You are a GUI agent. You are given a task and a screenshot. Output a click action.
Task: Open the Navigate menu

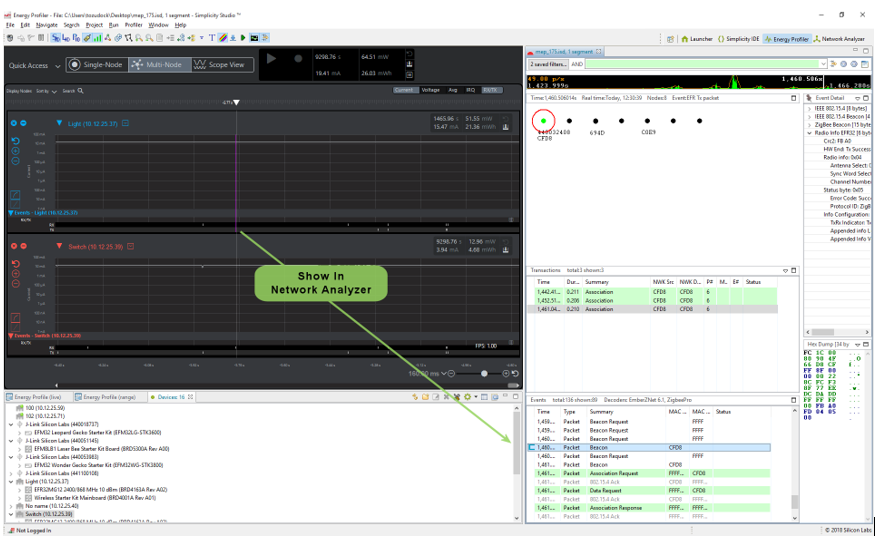pyautogui.click(x=46, y=25)
